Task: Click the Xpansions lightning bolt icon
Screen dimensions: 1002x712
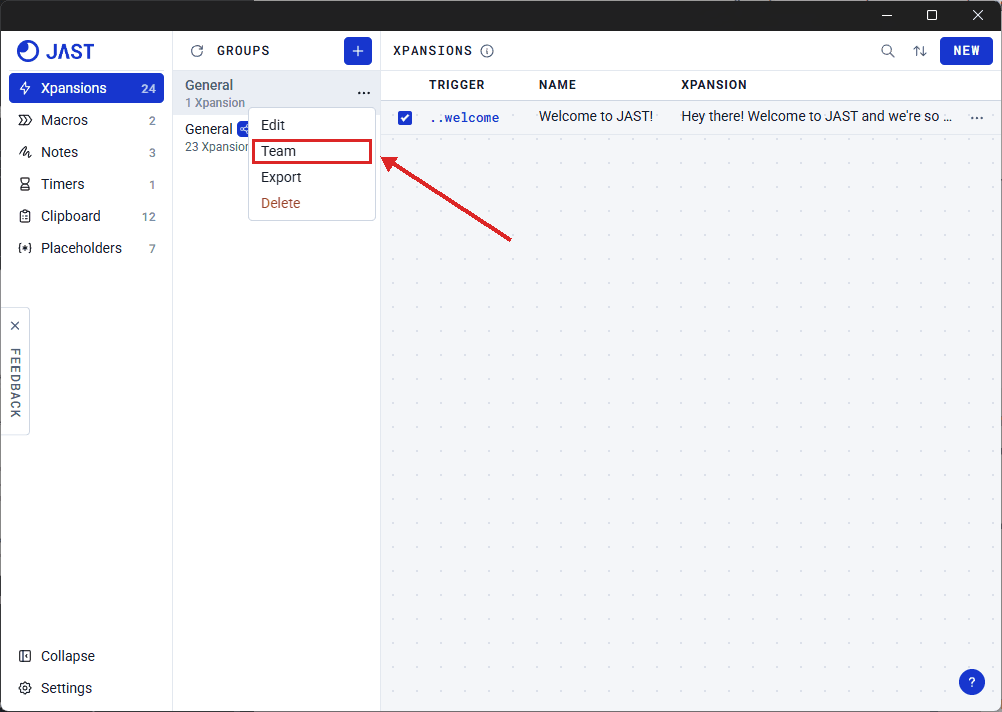Action: (x=25, y=88)
